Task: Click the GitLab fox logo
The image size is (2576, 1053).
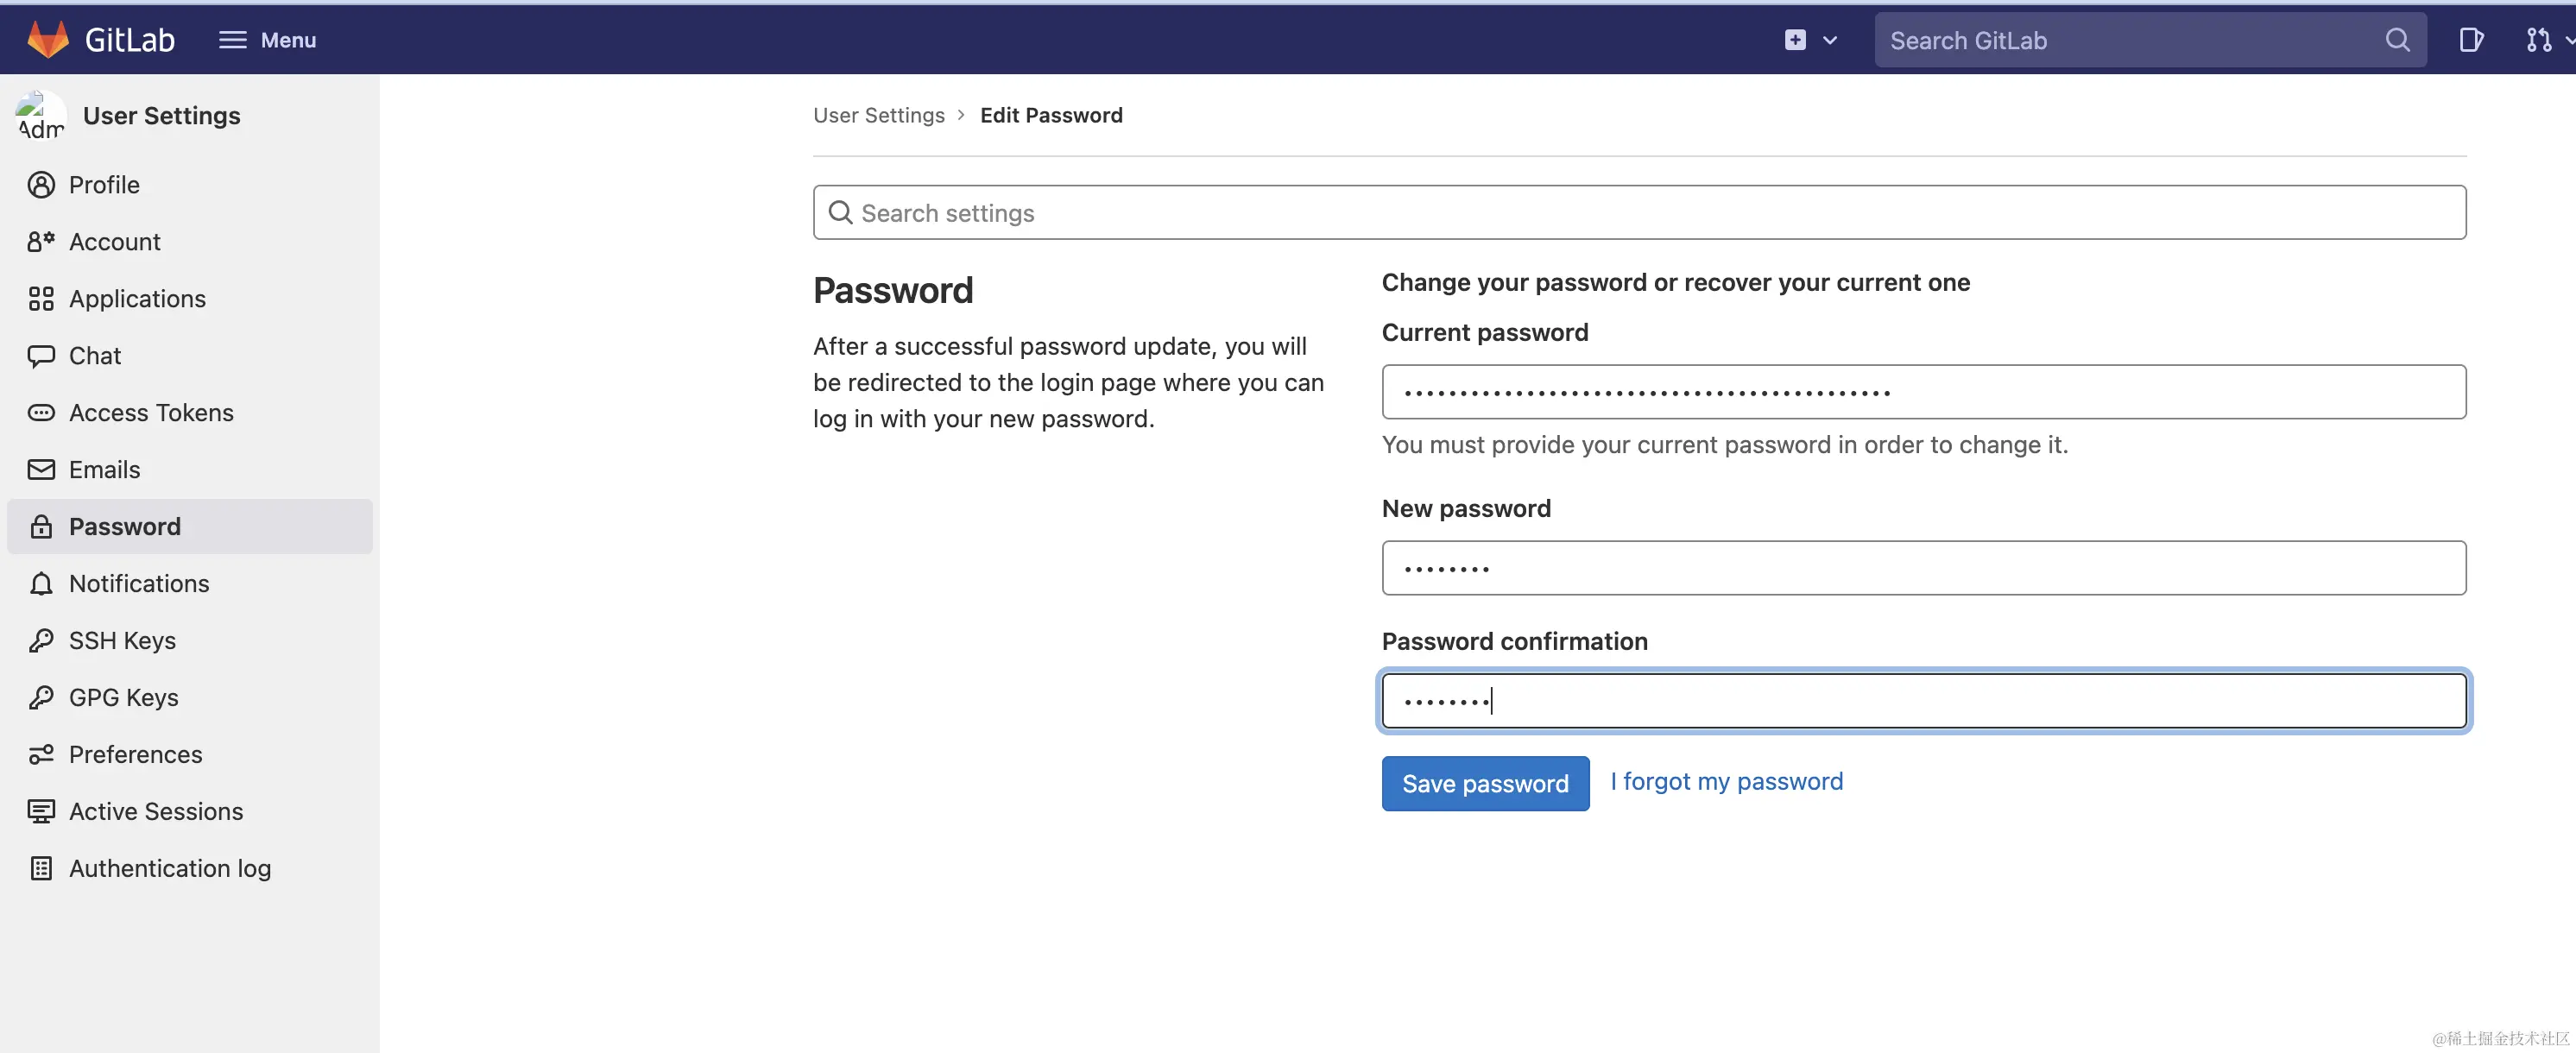Action: pos(47,40)
